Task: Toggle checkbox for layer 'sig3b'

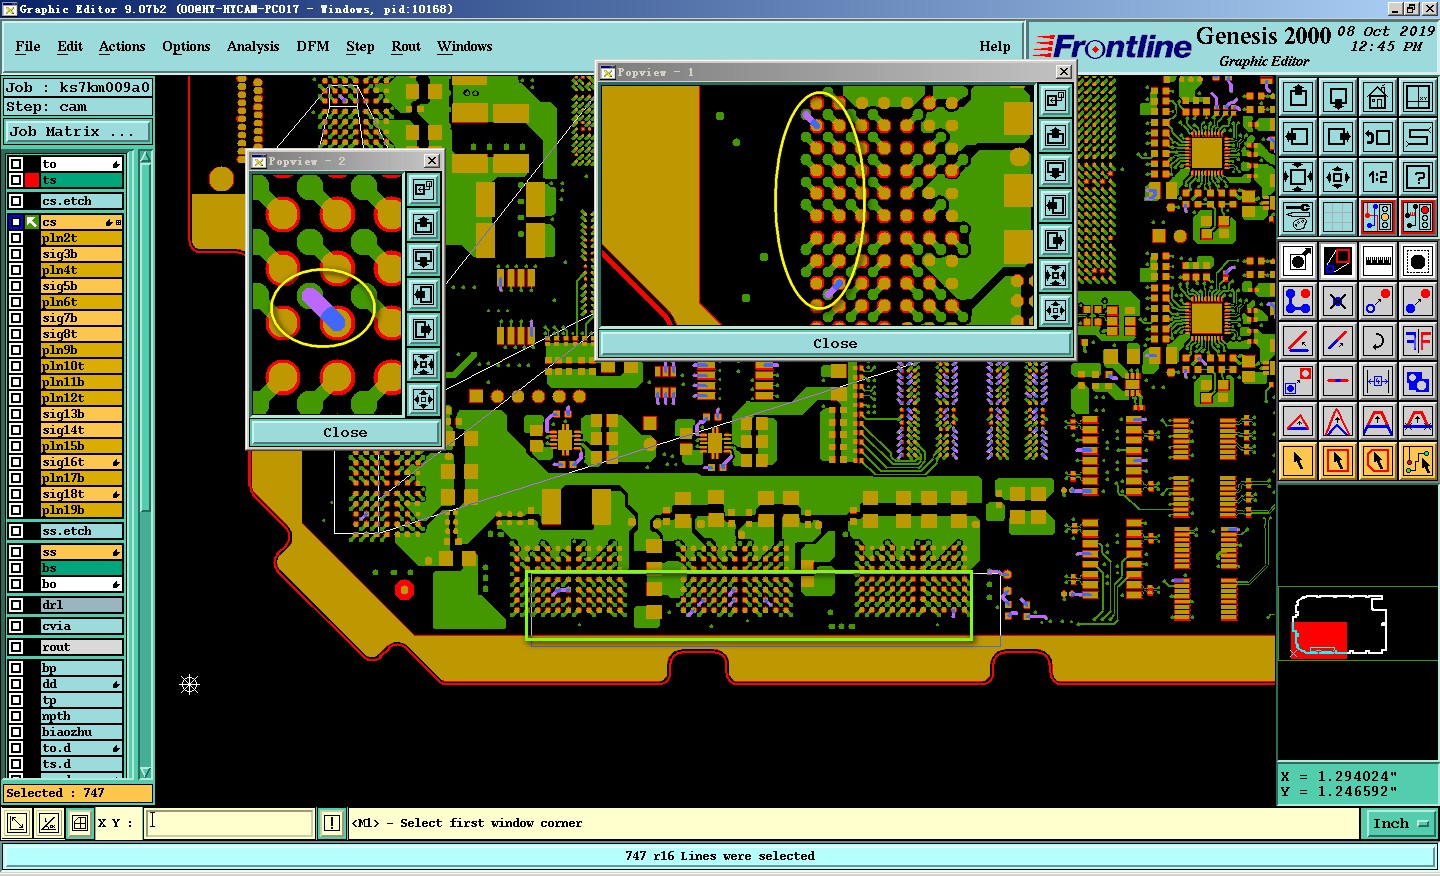Action: point(16,254)
